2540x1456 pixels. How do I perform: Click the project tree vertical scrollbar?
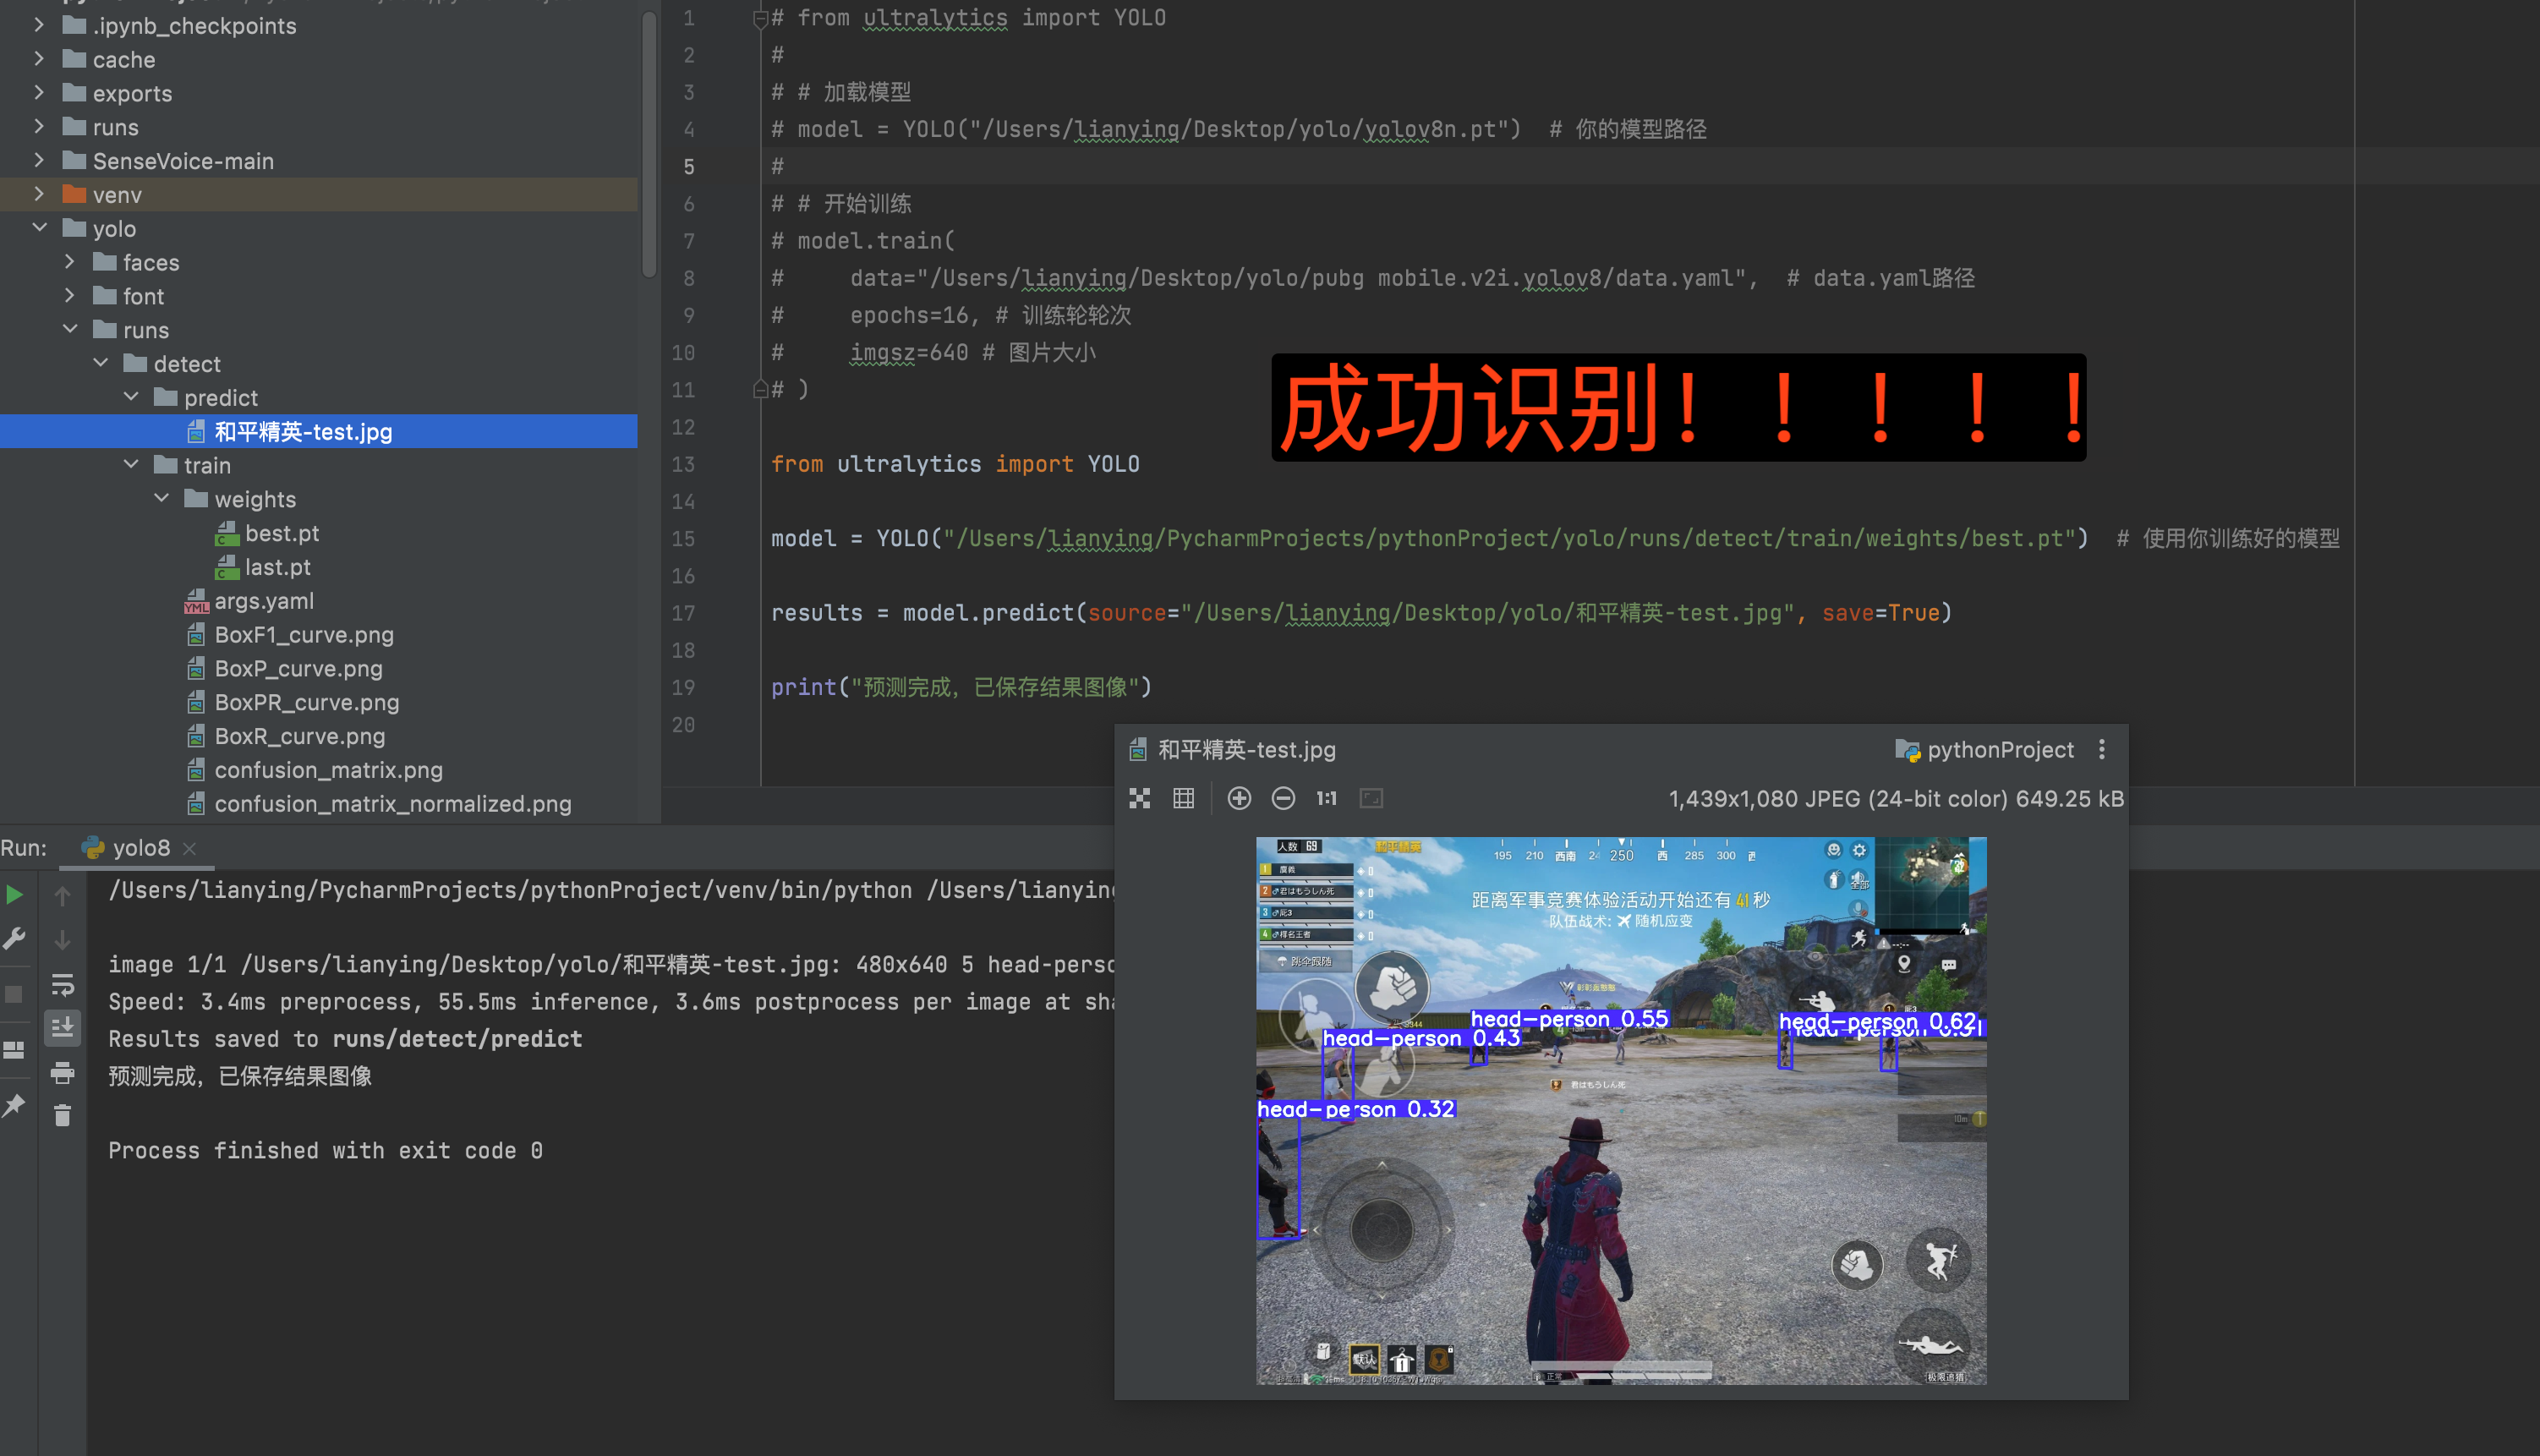pos(649,143)
